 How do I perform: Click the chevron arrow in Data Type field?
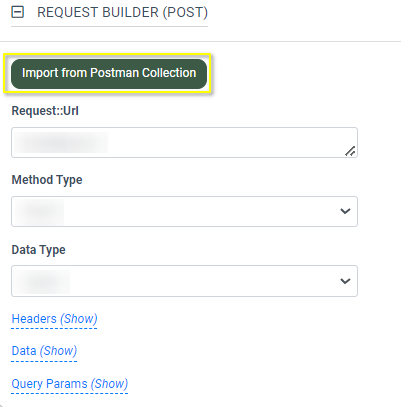pyautogui.click(x=345, y=281)
